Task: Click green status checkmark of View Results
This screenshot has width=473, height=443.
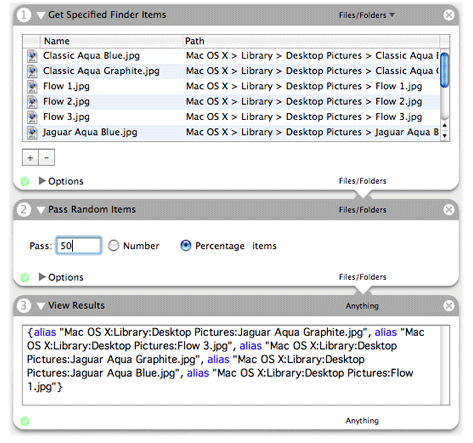Action: pos(25,421)
